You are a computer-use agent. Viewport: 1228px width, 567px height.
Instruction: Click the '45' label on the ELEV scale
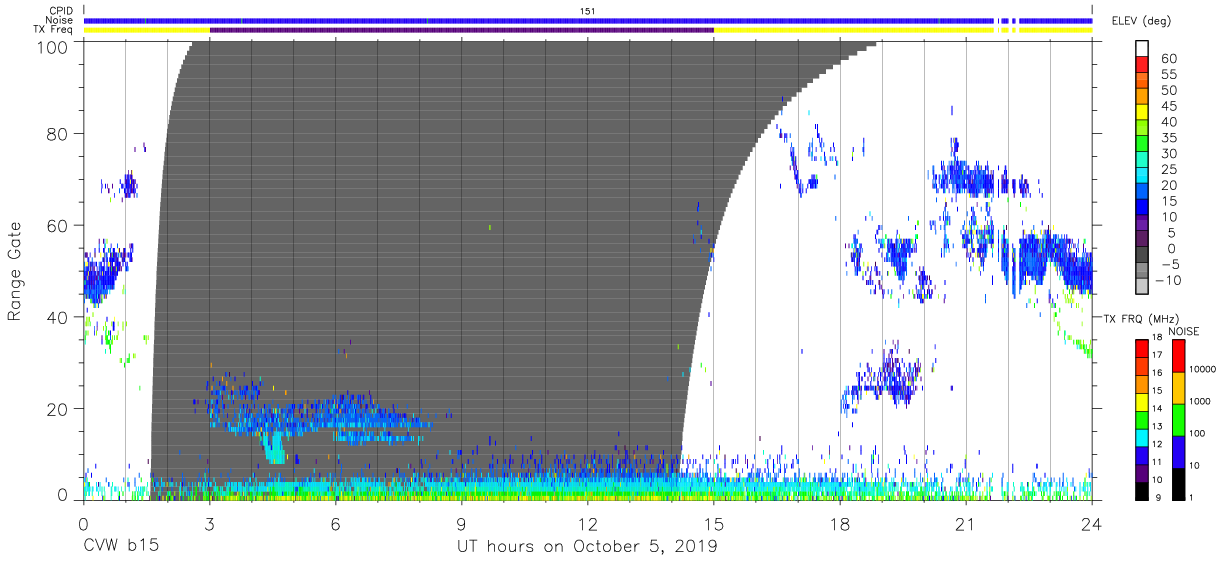point(1169,106)
